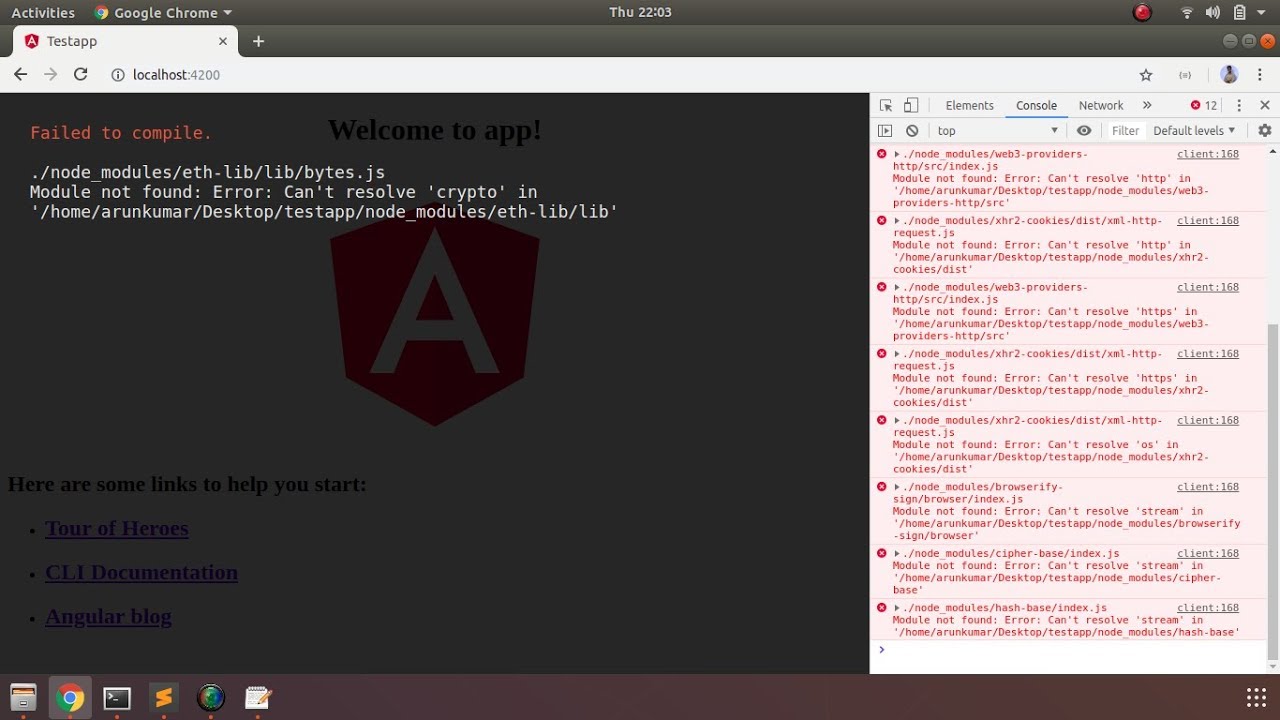Open the text editor notepad in dock

pyautogui.click(x=257, y=697)
